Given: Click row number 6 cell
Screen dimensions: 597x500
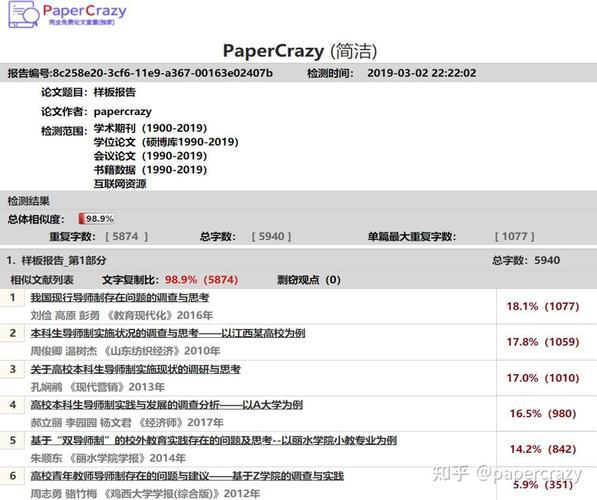Looking at the screenshot, I should (13, 476).
